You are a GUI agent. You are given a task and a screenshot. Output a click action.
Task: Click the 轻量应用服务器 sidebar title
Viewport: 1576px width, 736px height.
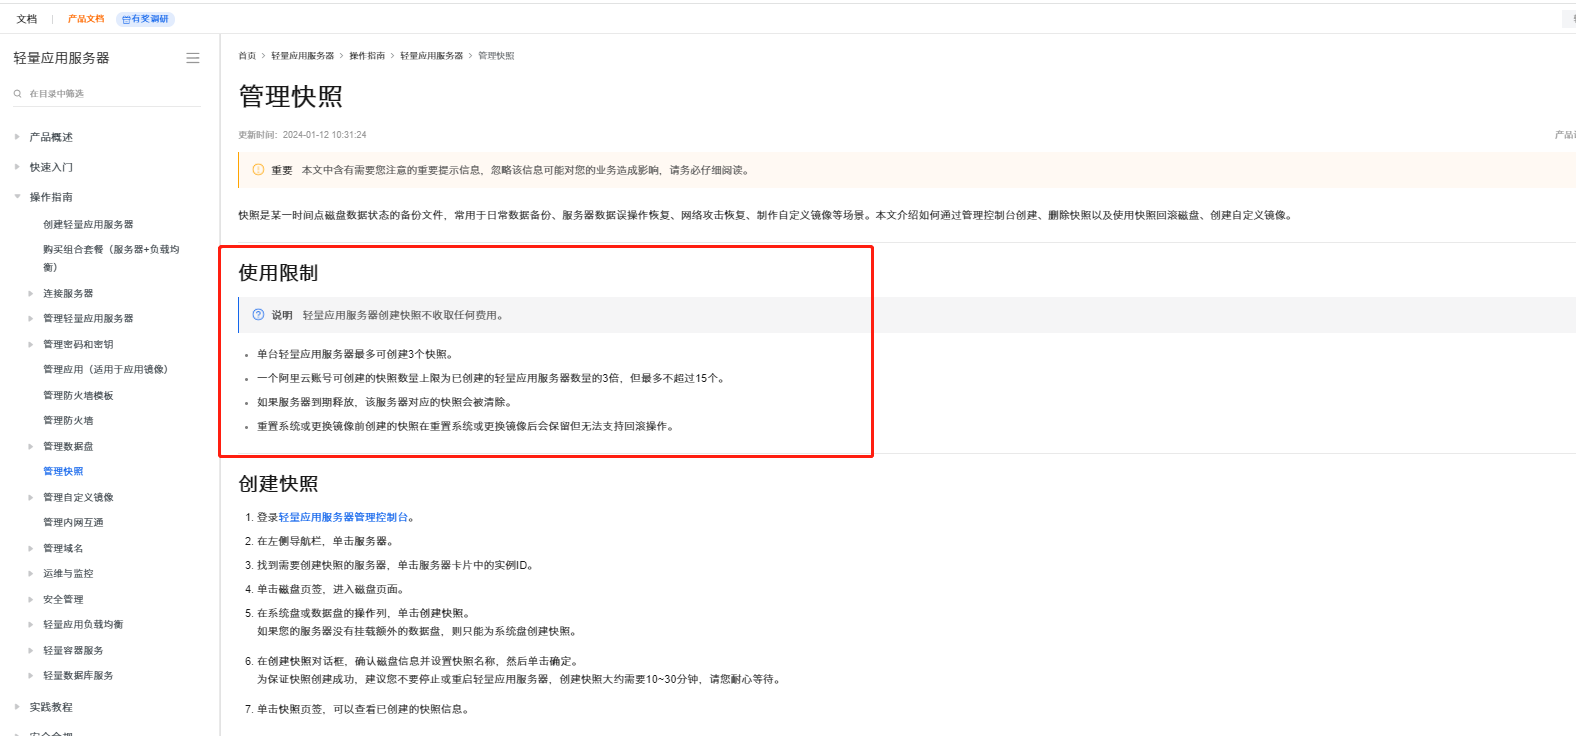tap(61, 58)
